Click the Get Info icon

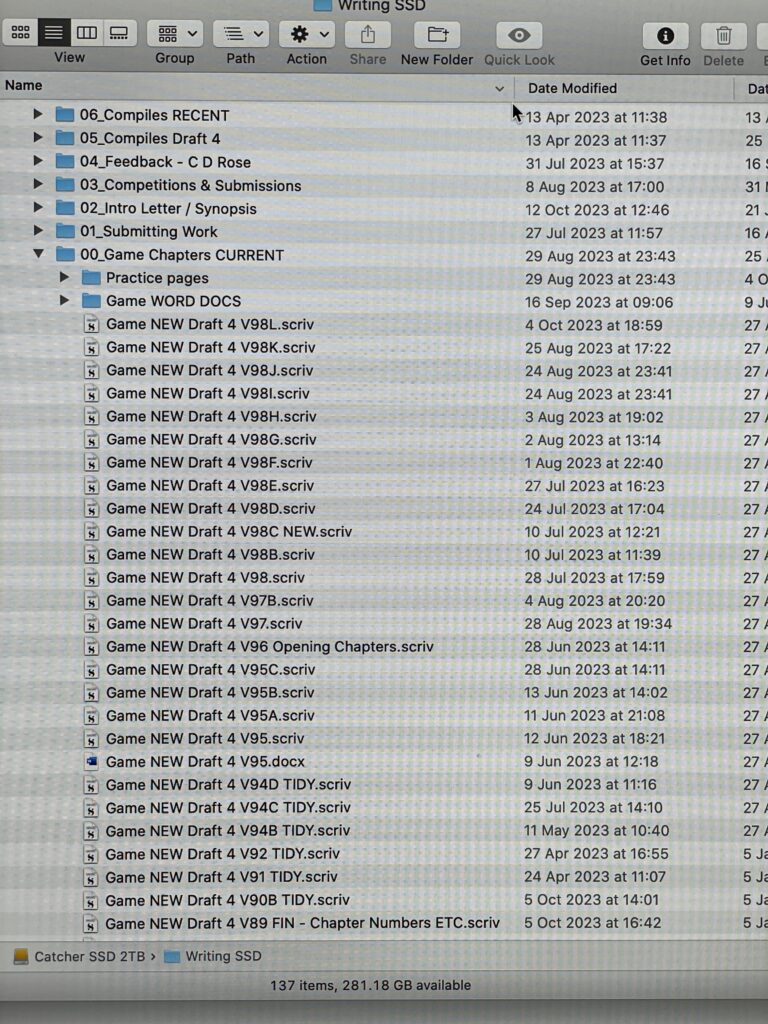665,36
